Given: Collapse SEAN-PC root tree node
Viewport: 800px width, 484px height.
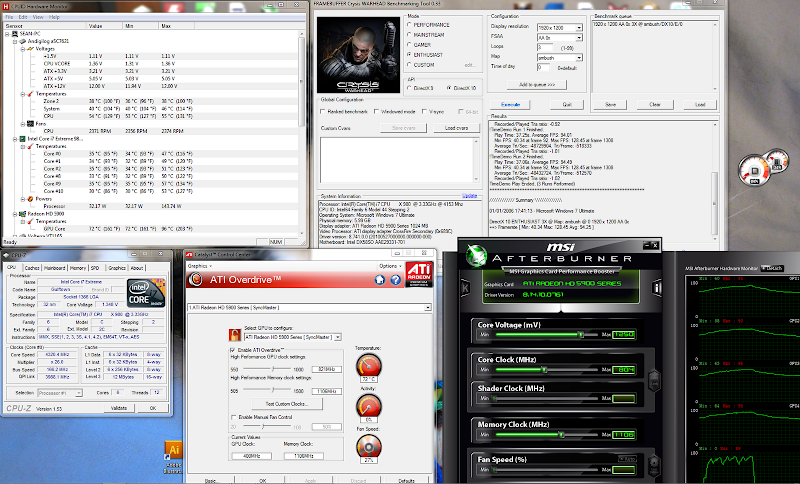Looking at the screenshot, I should point(7,34).
